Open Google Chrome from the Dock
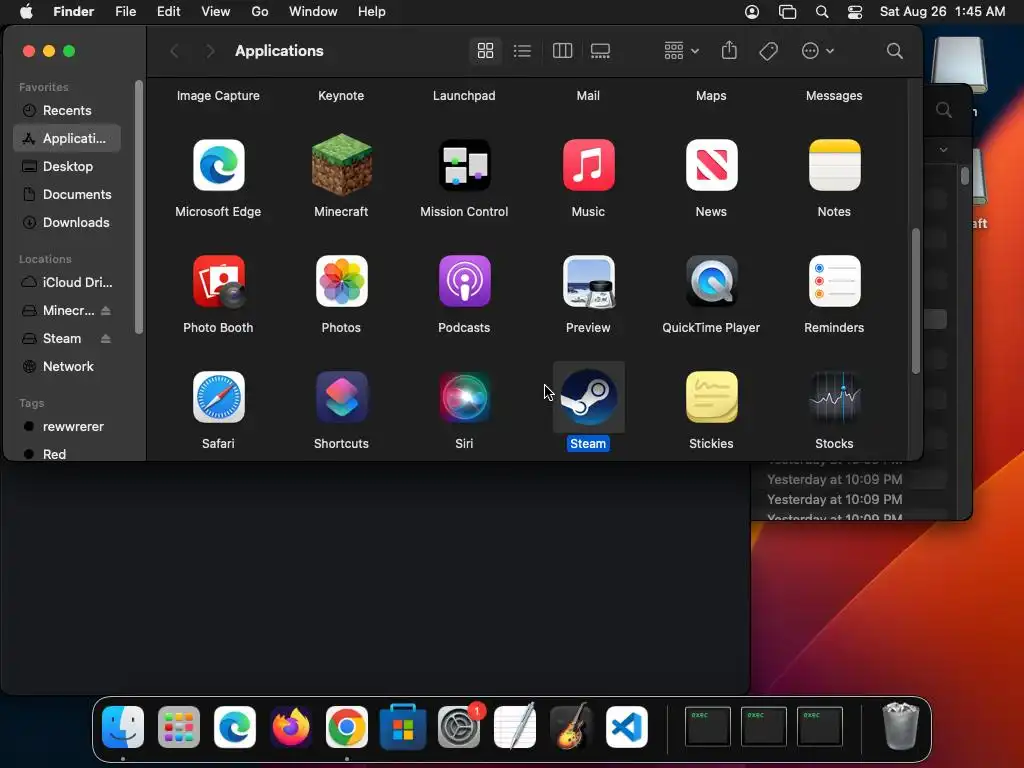The height and width of the screenshot is (768, 1024). (x=347, y=727)
